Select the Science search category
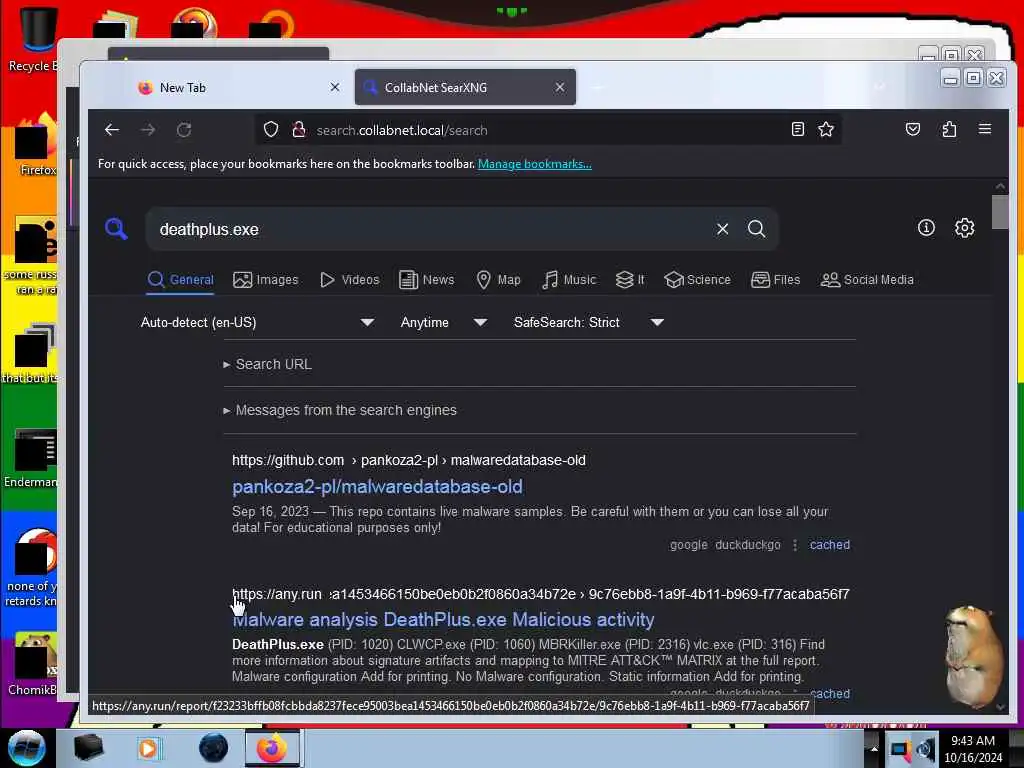Viewport: 1024px width, 768px height. point(697,280)
